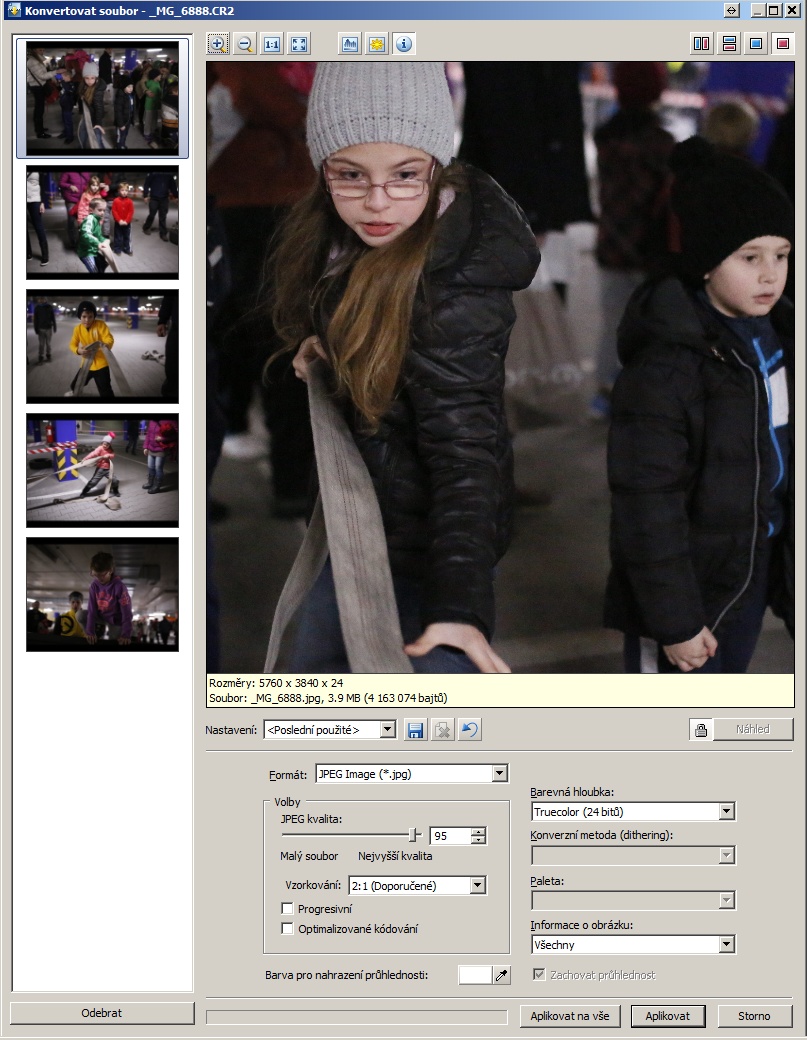
Task: Select the child in yellow jacket thumbnail
Action: pos(102,346)
